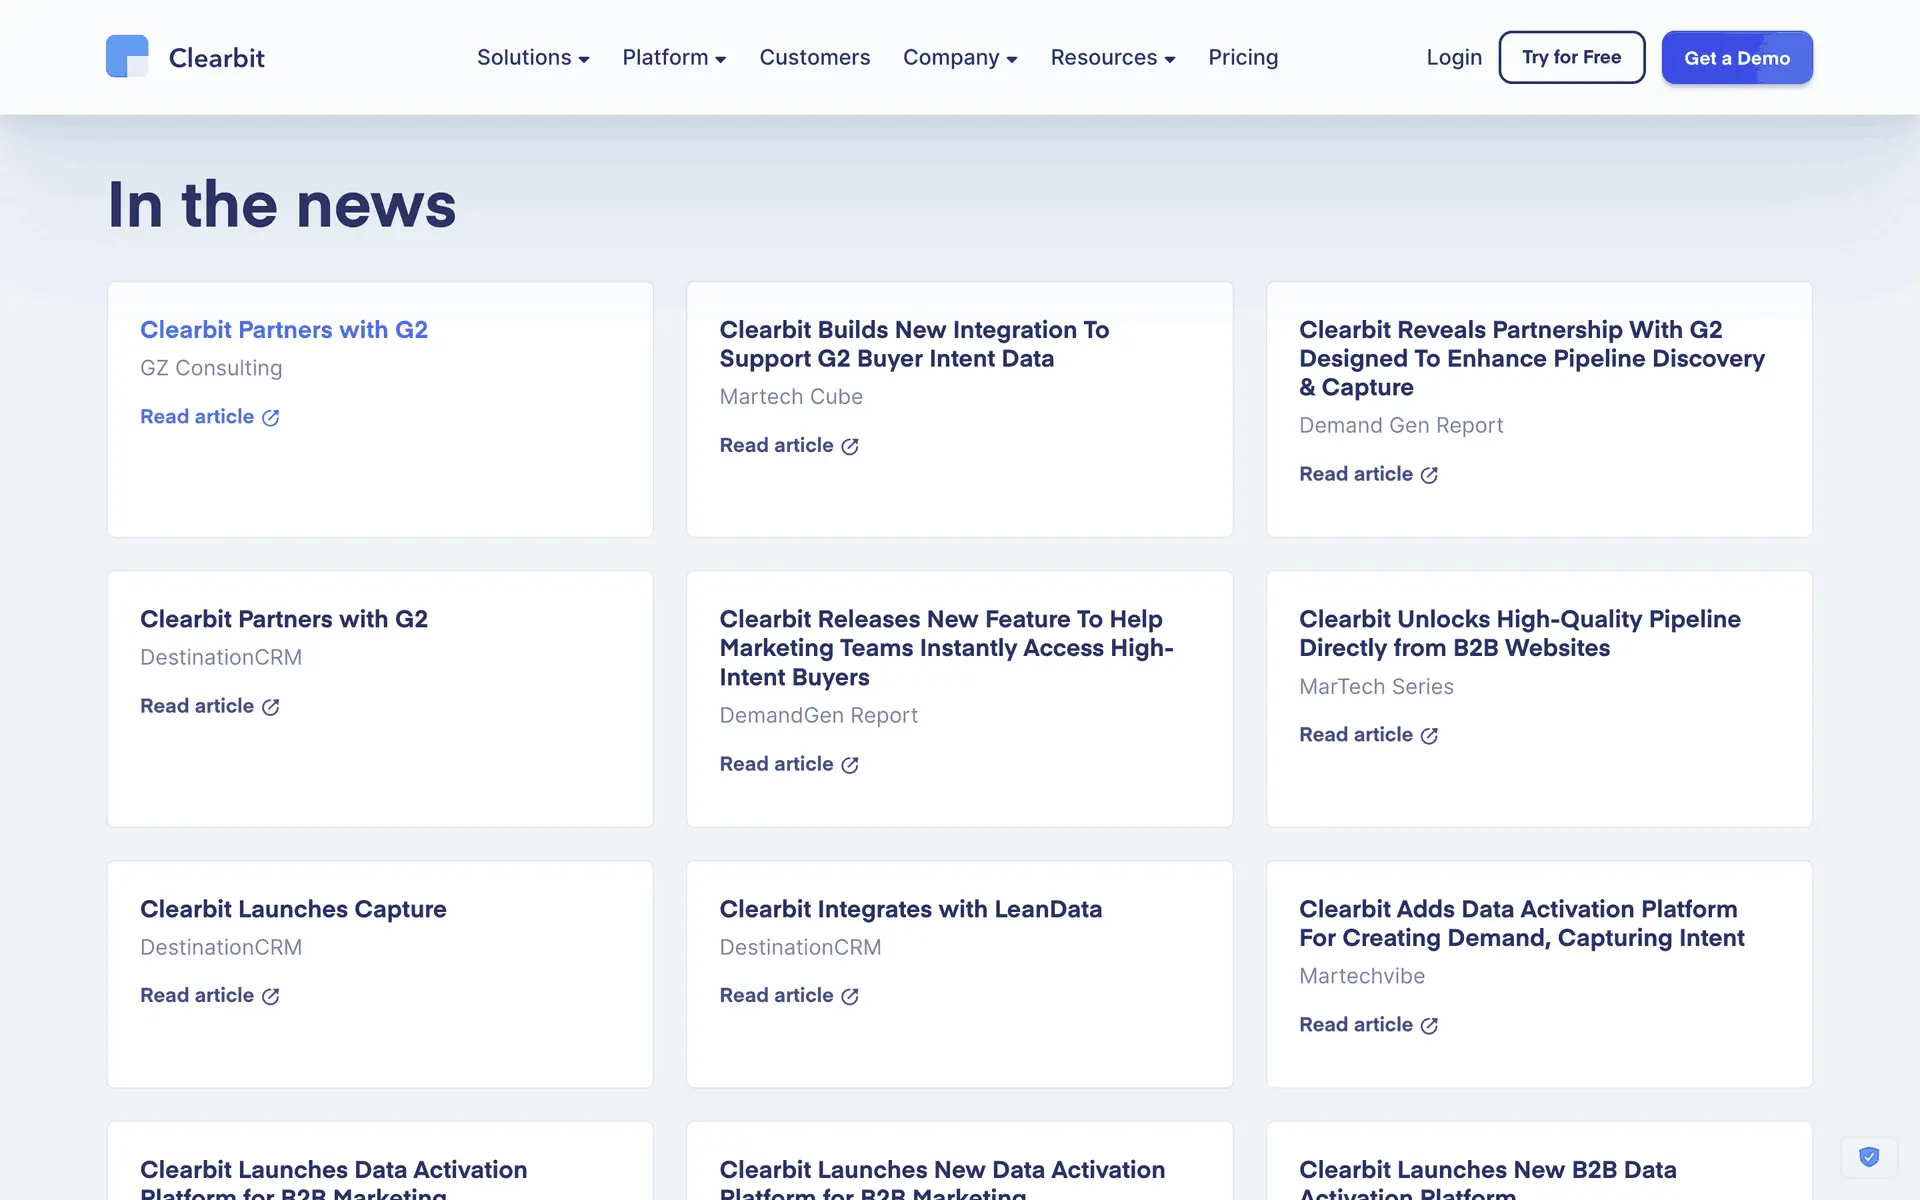The height and width of the screenshot is (1200, 1920).
Task: Click the Clearbit logo icon
Action: [x=127, y=57]
